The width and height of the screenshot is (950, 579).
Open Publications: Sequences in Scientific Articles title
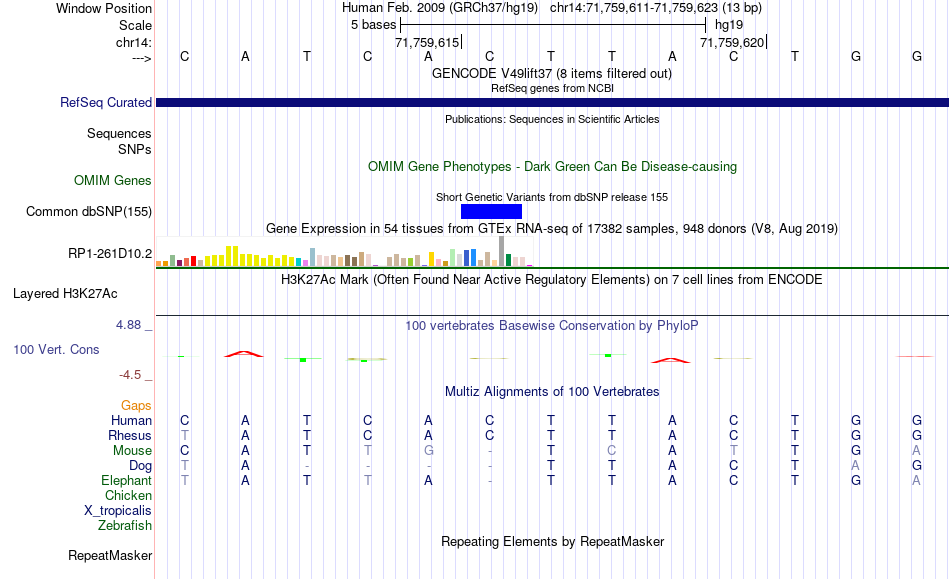click(552, 119)
